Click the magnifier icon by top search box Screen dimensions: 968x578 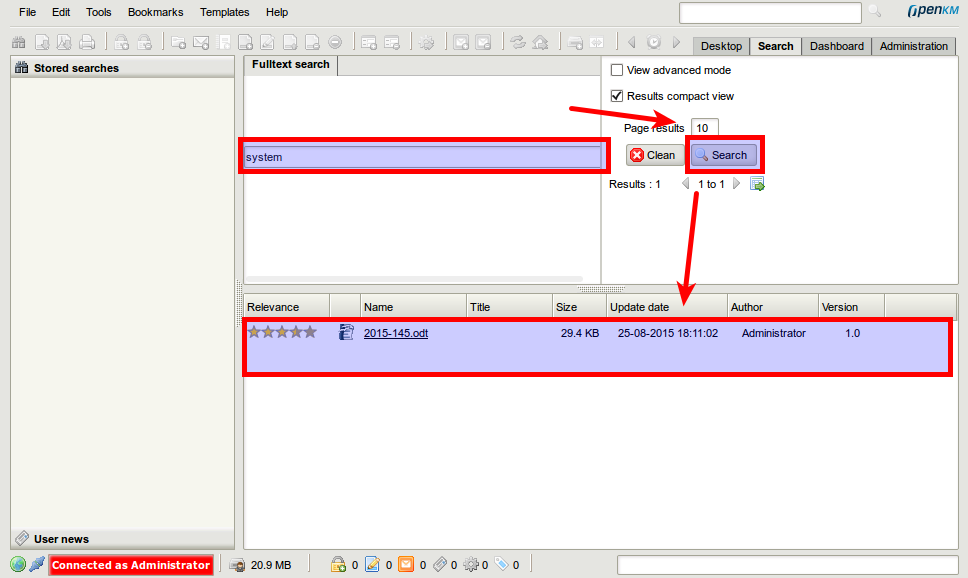coord(874,12)
